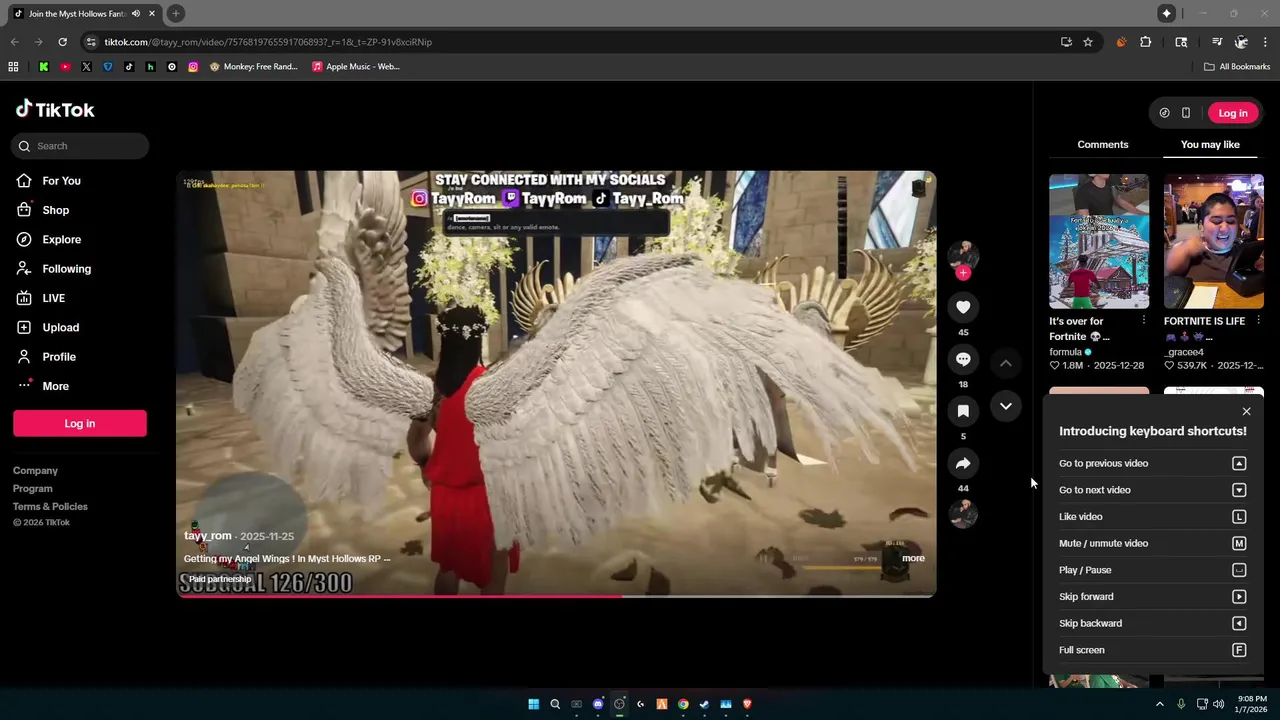1280x720 pixels.
Task: Open the YouTube bookmark icon
Action: (65, 67)
